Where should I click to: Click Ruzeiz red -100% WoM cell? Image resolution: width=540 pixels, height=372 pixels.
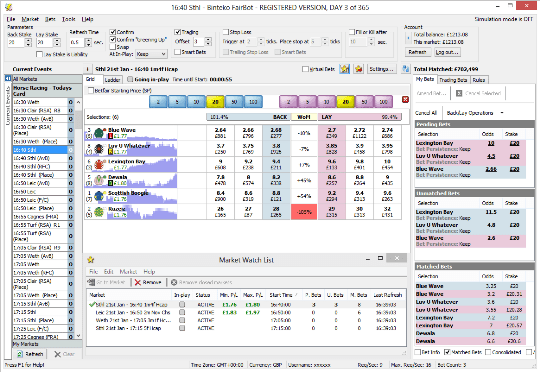(x=304, y=211)
